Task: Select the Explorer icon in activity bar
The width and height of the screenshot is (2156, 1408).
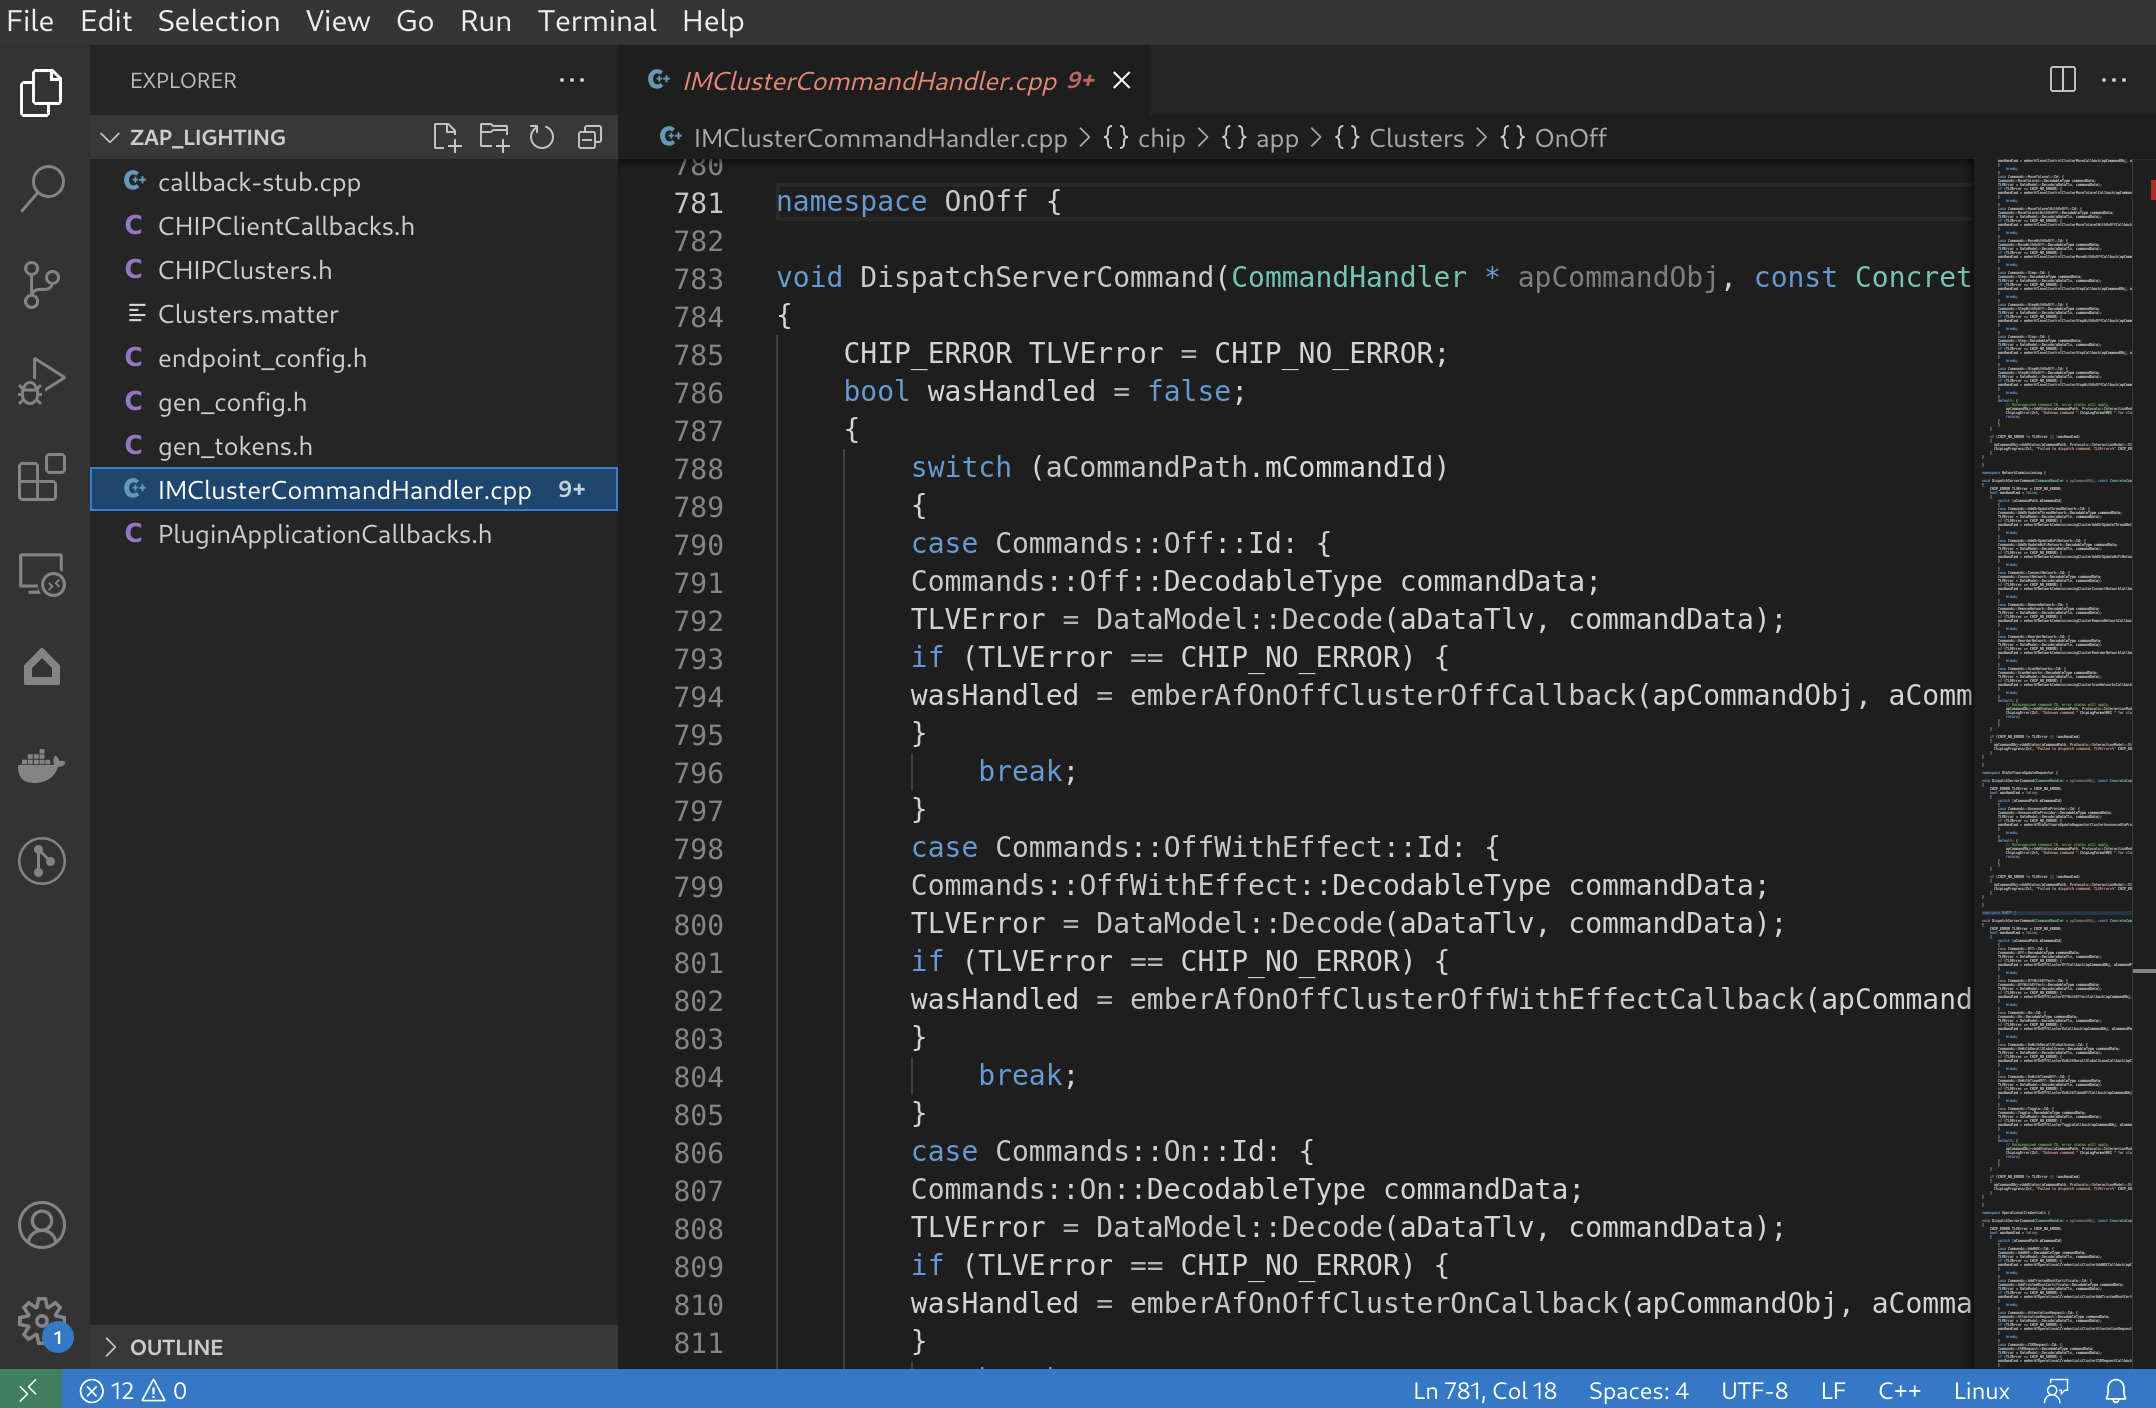Action: coord(42,91)
